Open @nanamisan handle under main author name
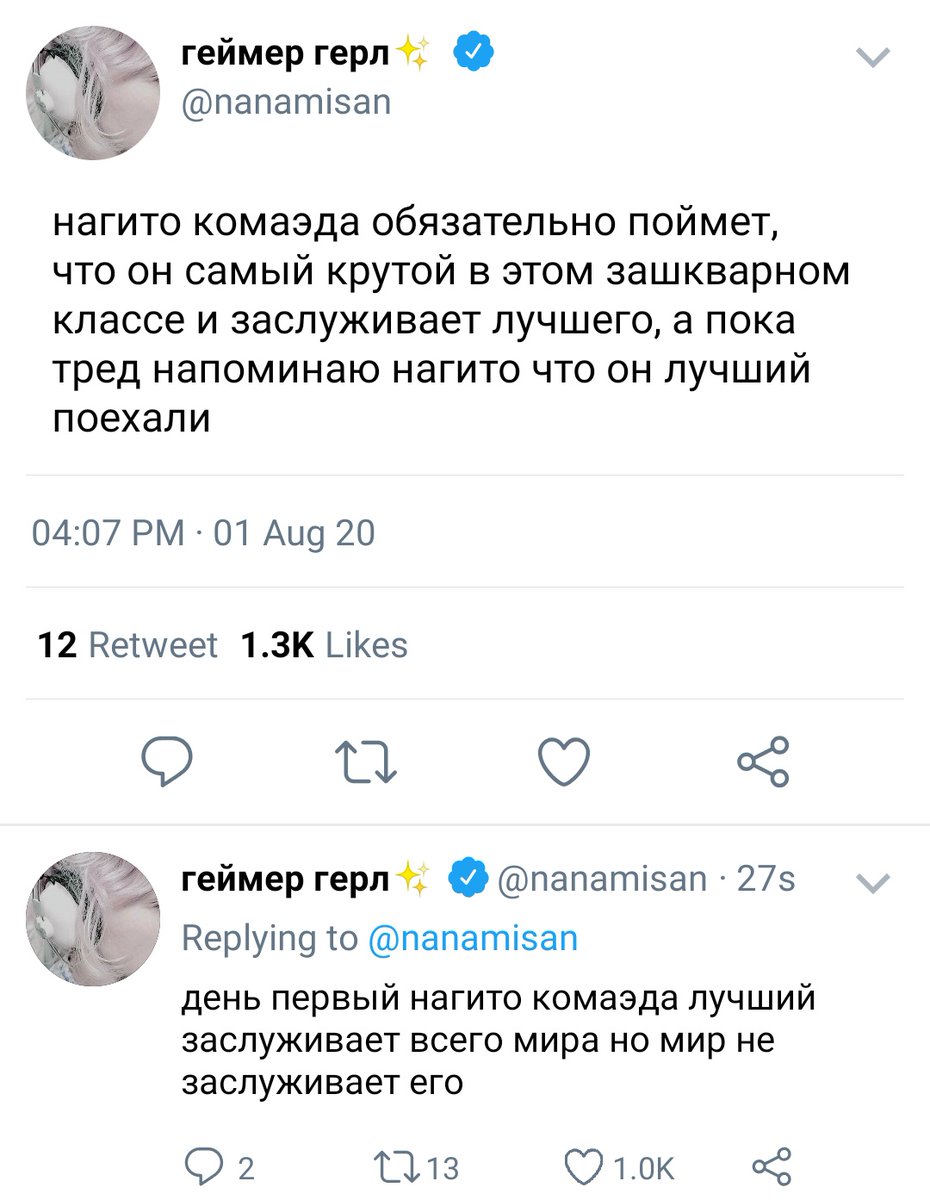The height and width of the screenshot is (1200, 930). click(x=286, y=101)
